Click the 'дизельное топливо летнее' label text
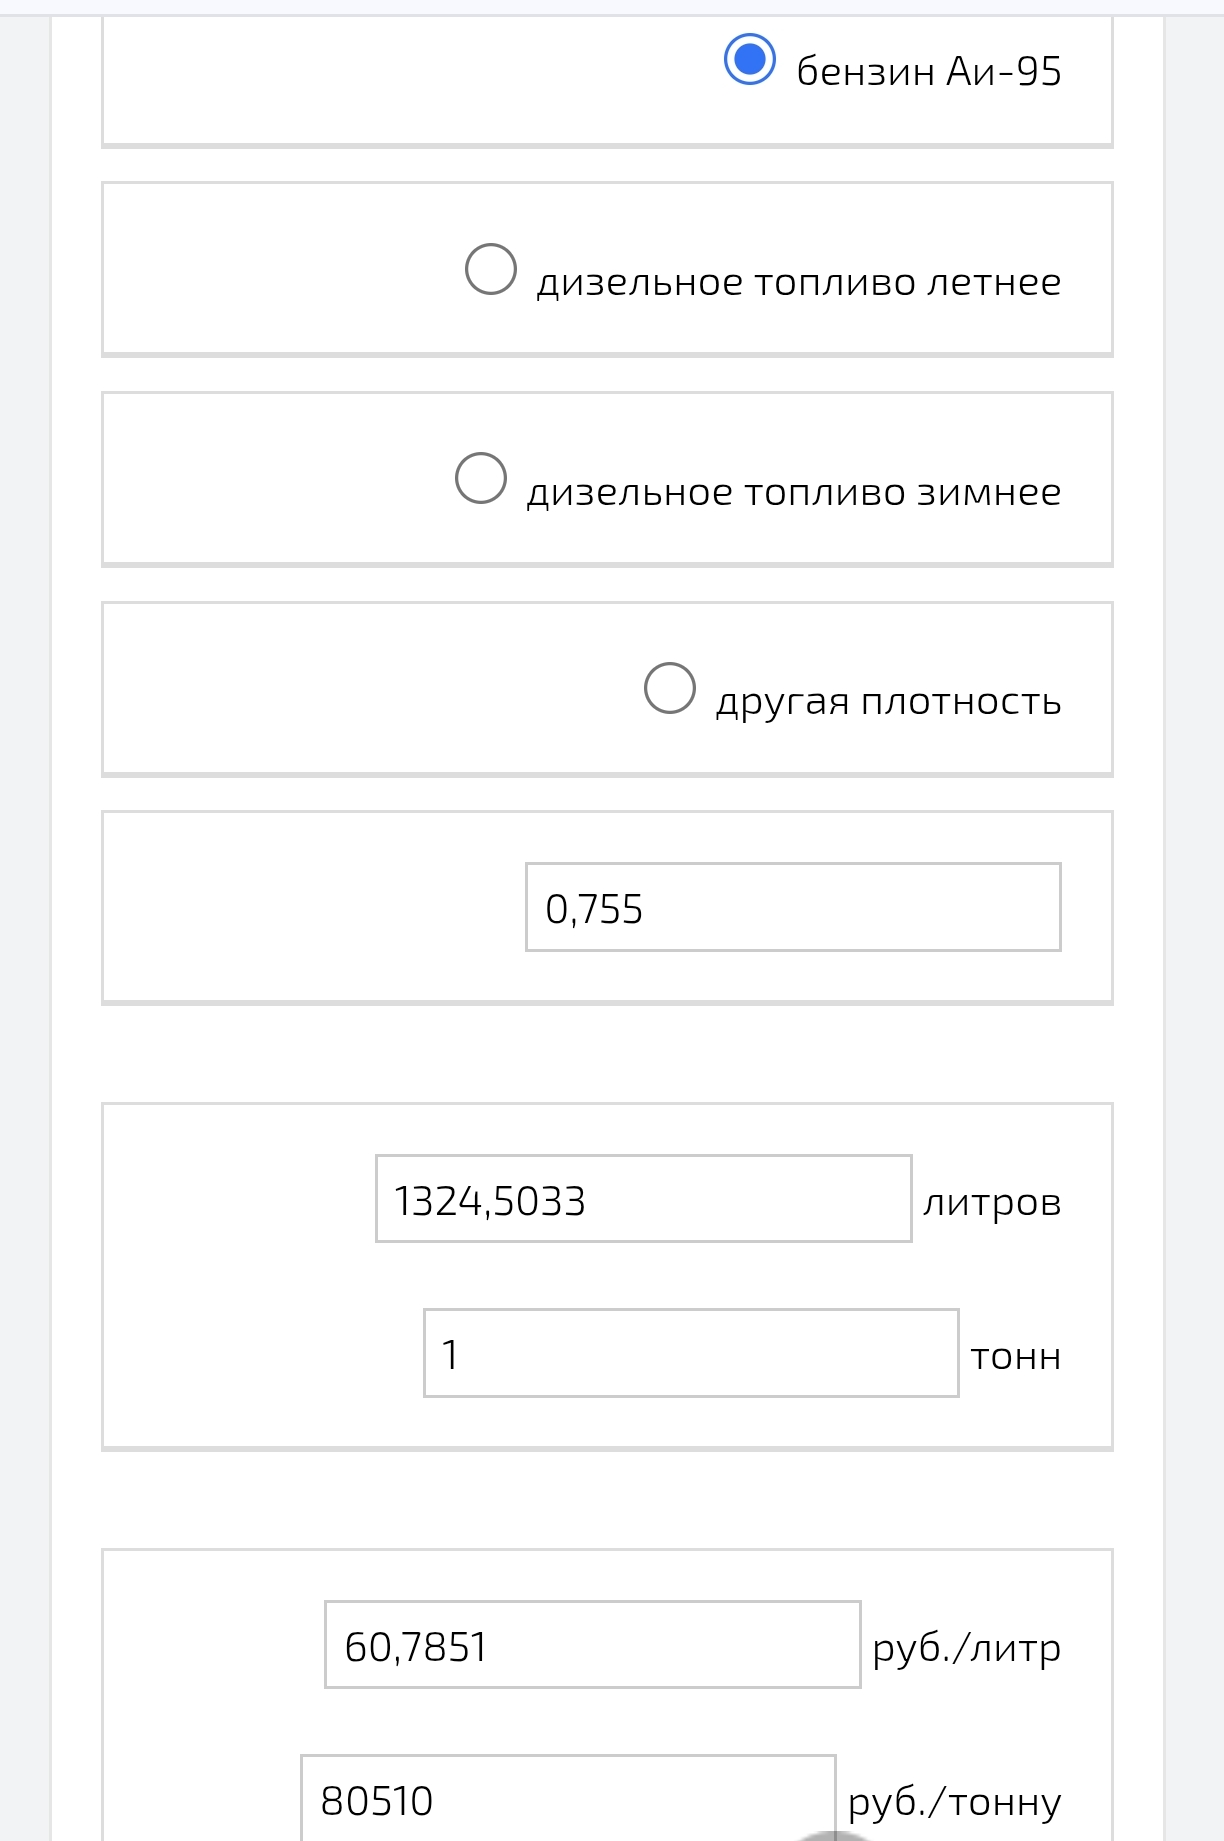Image resolution: width=1224 pixels, height=1841 pixels. coord(798,282)
